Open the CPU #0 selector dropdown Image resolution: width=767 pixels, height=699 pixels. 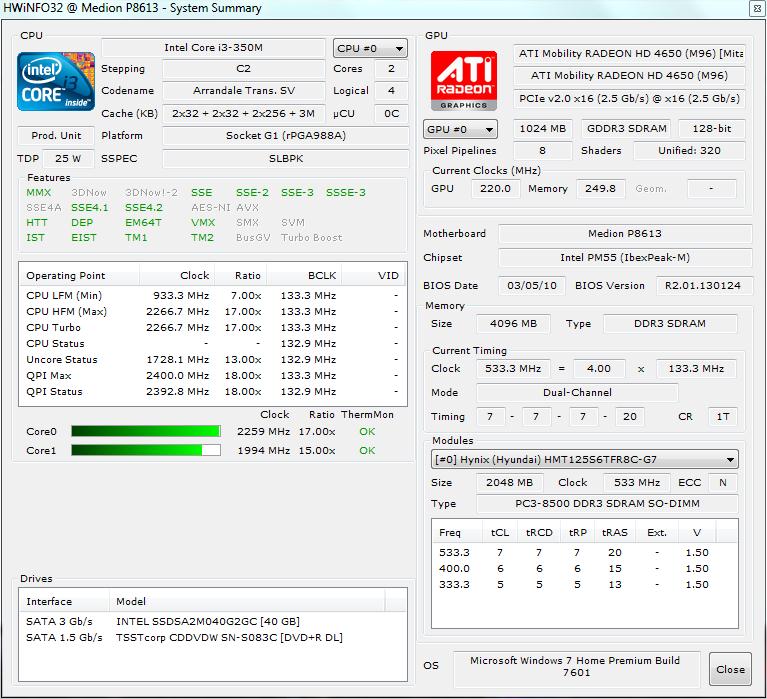[370, 48]
